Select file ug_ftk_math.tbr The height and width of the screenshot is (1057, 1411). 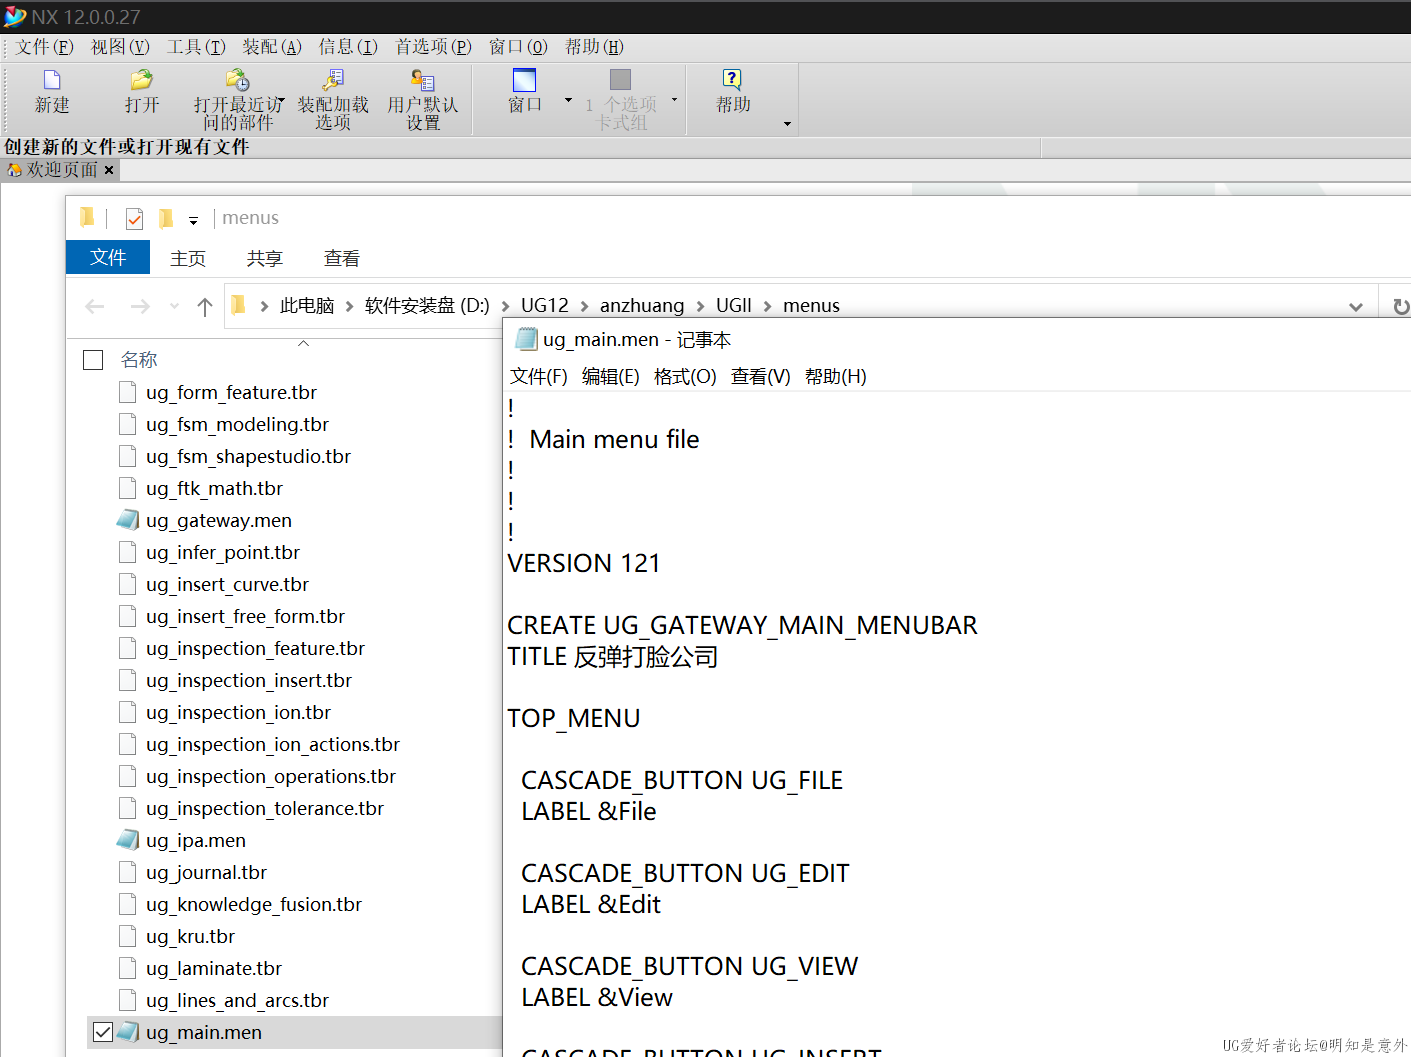(214, 488)
